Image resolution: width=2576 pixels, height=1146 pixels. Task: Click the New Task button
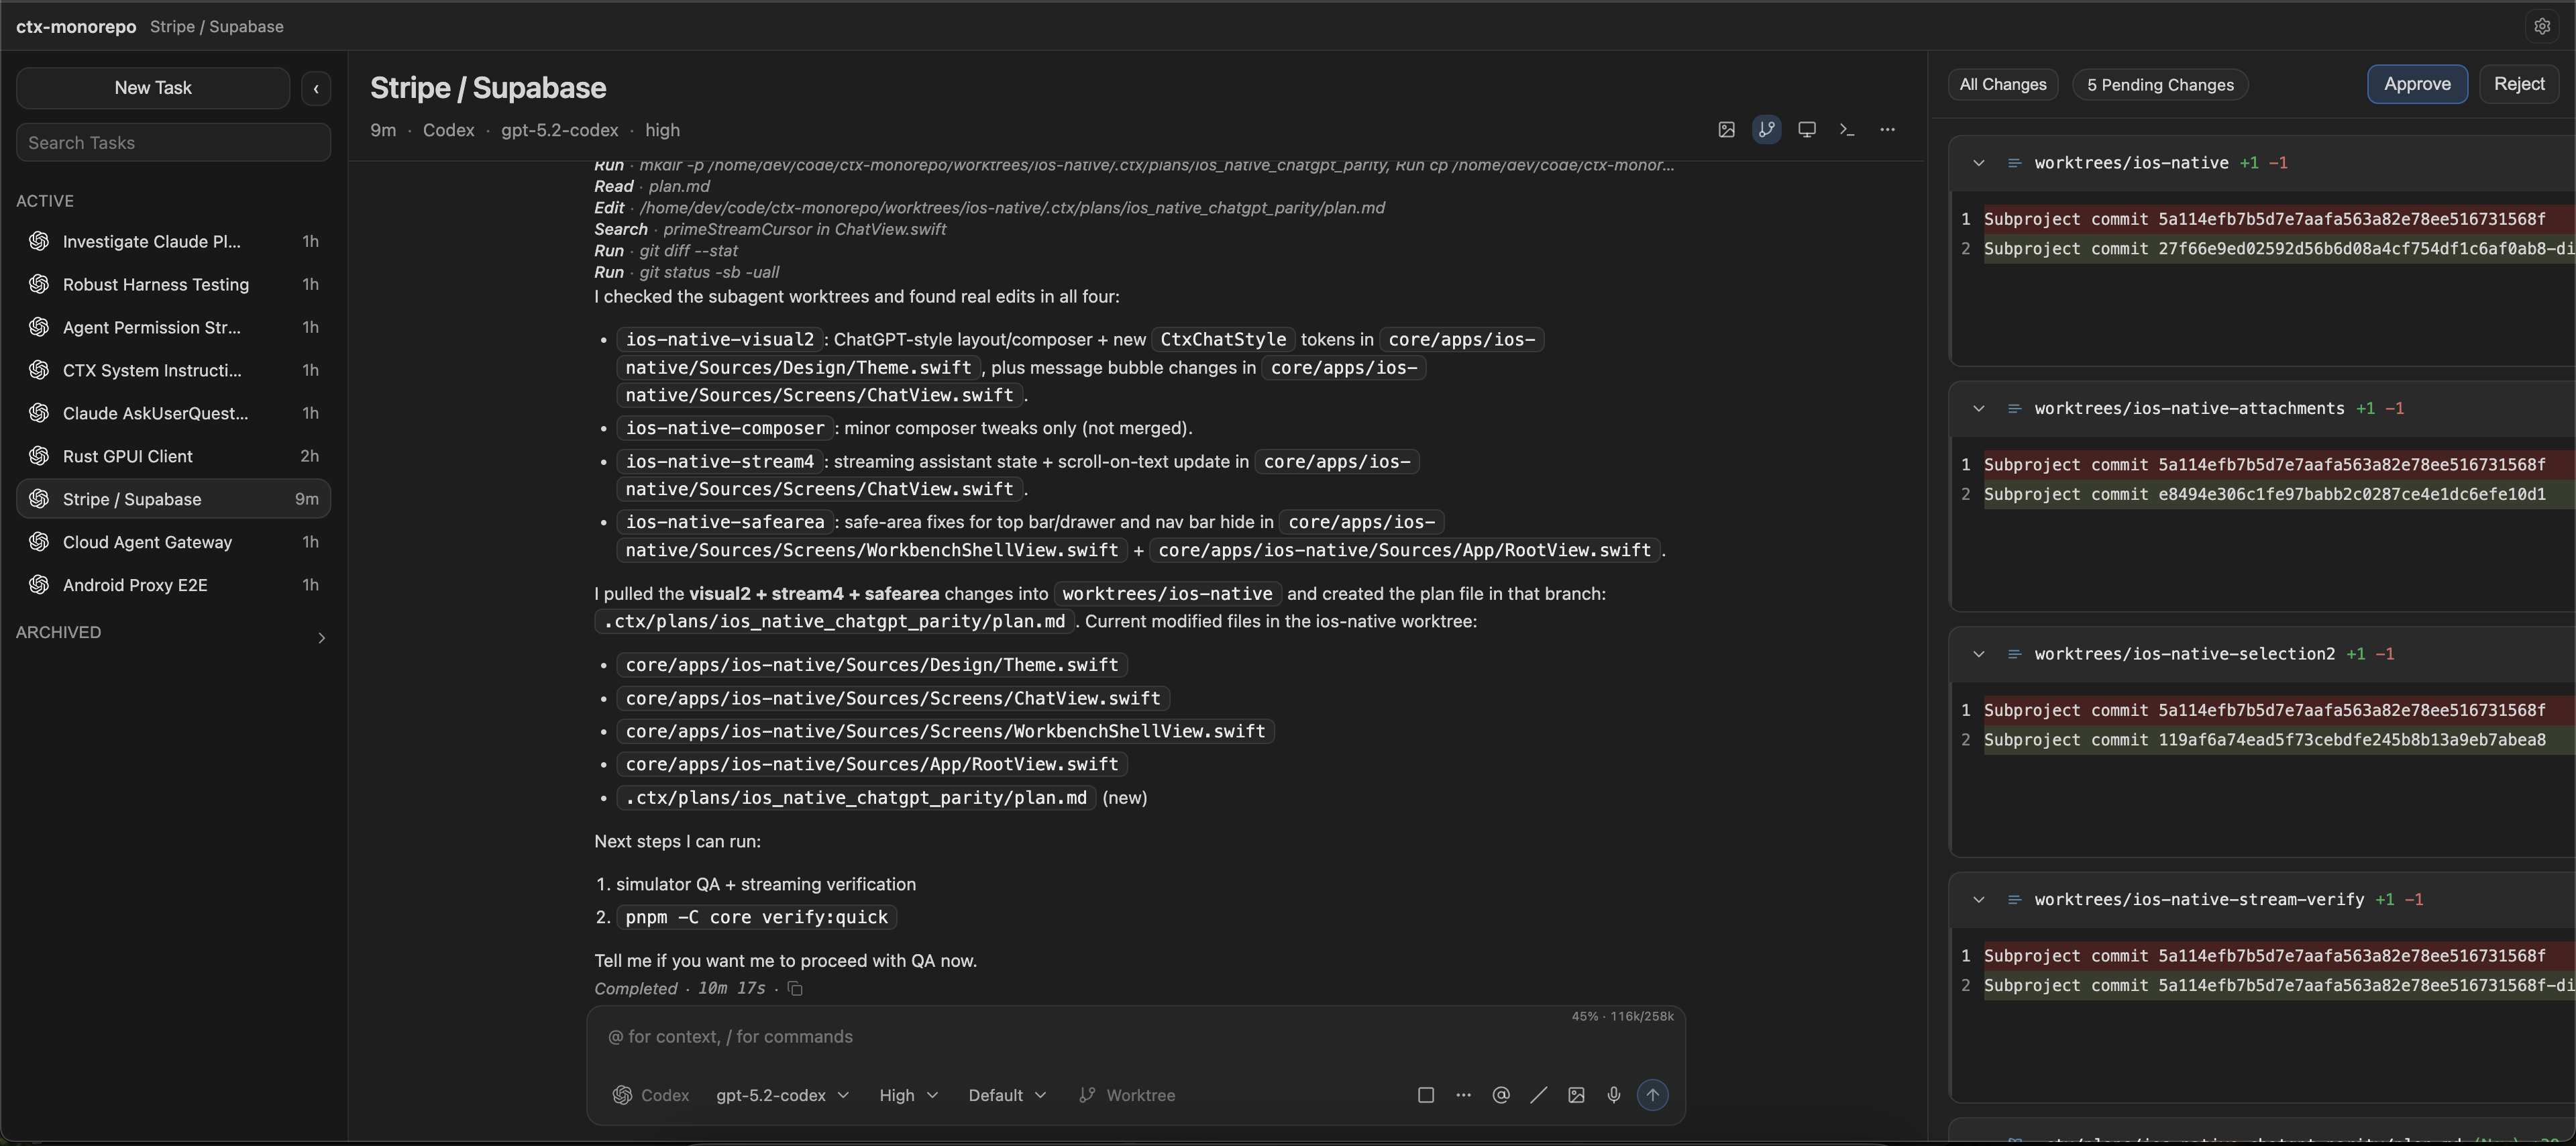coord(153,88)
